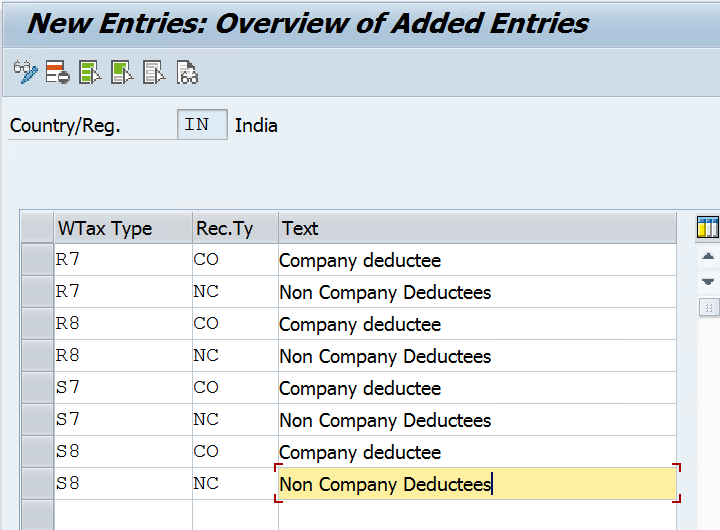Click the Delete row toolbar icon
This screenshot has height=530, width=720.
(58, 73)
